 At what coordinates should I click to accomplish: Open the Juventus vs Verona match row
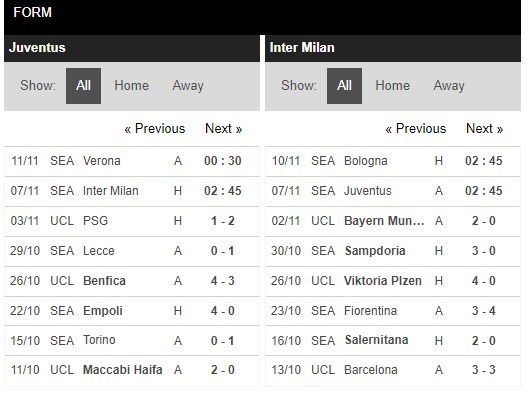[132, 161]
